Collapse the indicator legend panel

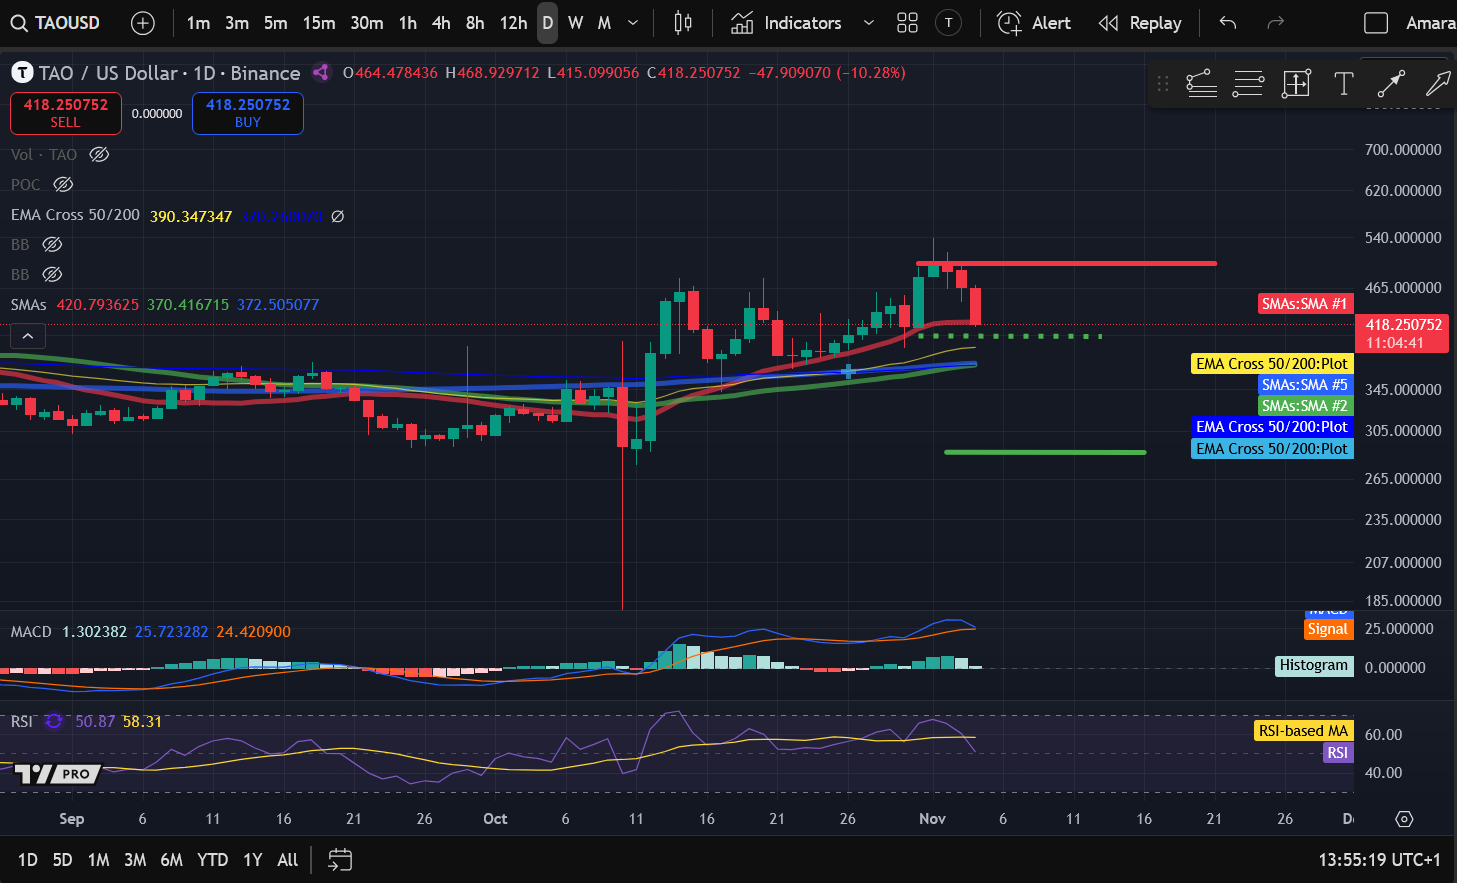click(27, 335)
